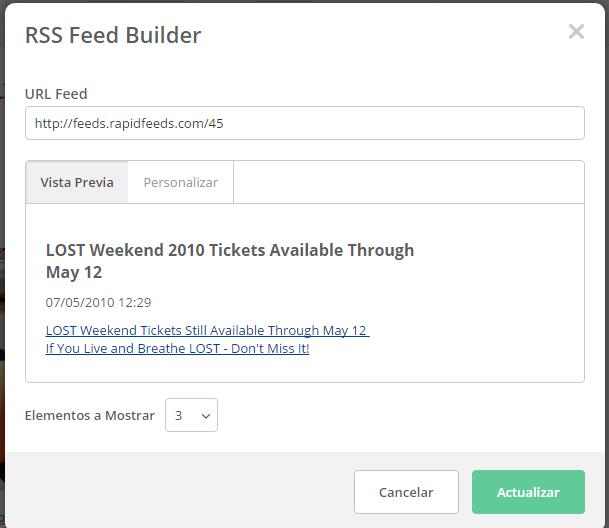Click the green Actualizar button

(528, 492)
